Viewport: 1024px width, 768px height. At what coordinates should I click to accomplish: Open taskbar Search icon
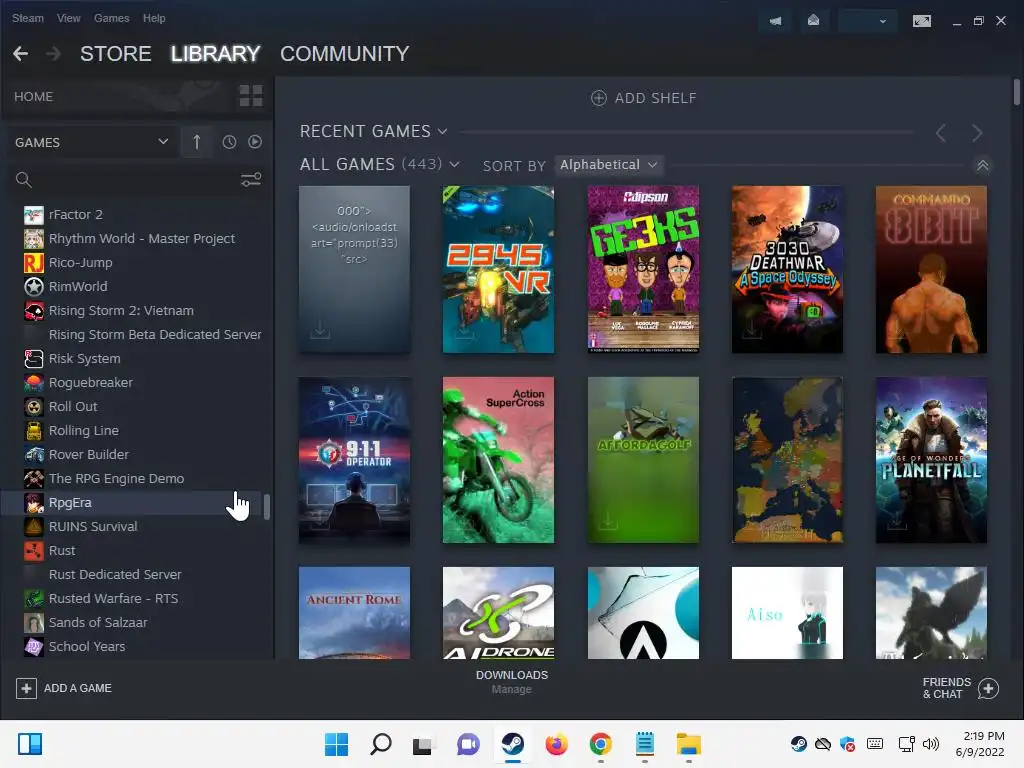click(381, 744)
